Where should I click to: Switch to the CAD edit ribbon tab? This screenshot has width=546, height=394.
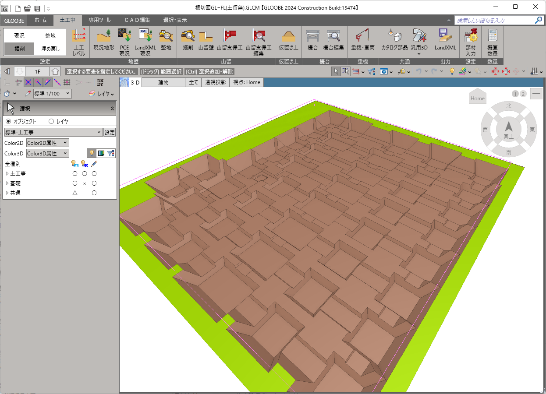(137, 20)
